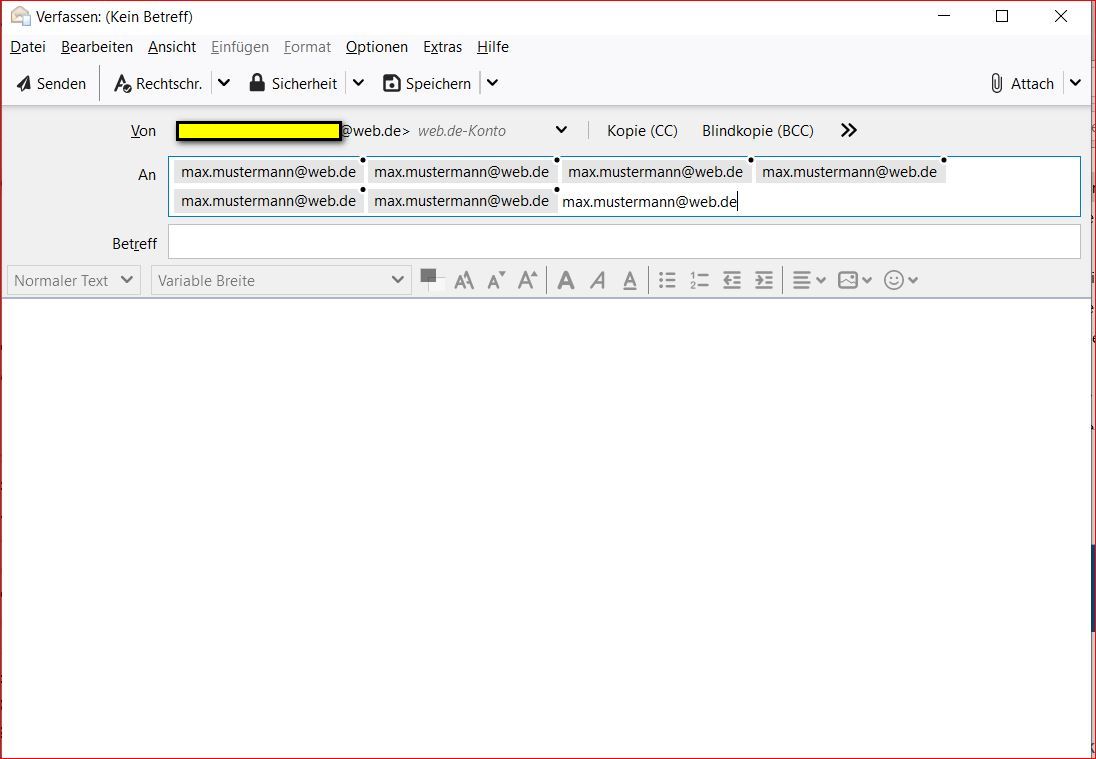Open the Rechtschr. spell check tool

point(158,84)
